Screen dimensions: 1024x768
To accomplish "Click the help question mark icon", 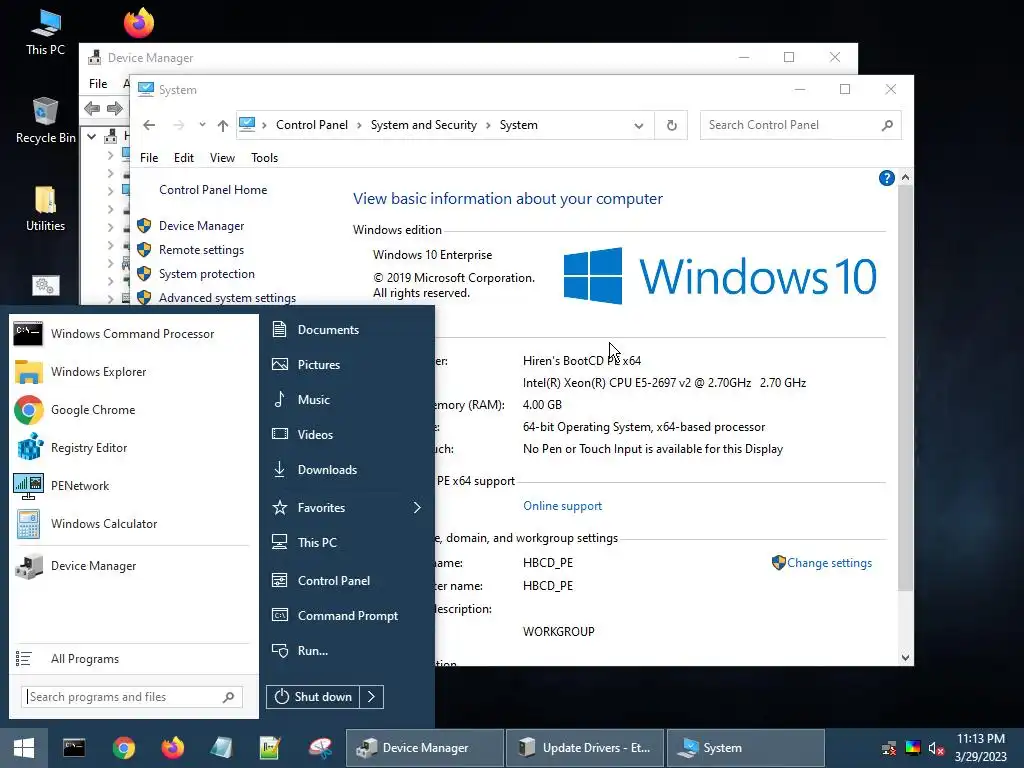I will pos(886,178).
